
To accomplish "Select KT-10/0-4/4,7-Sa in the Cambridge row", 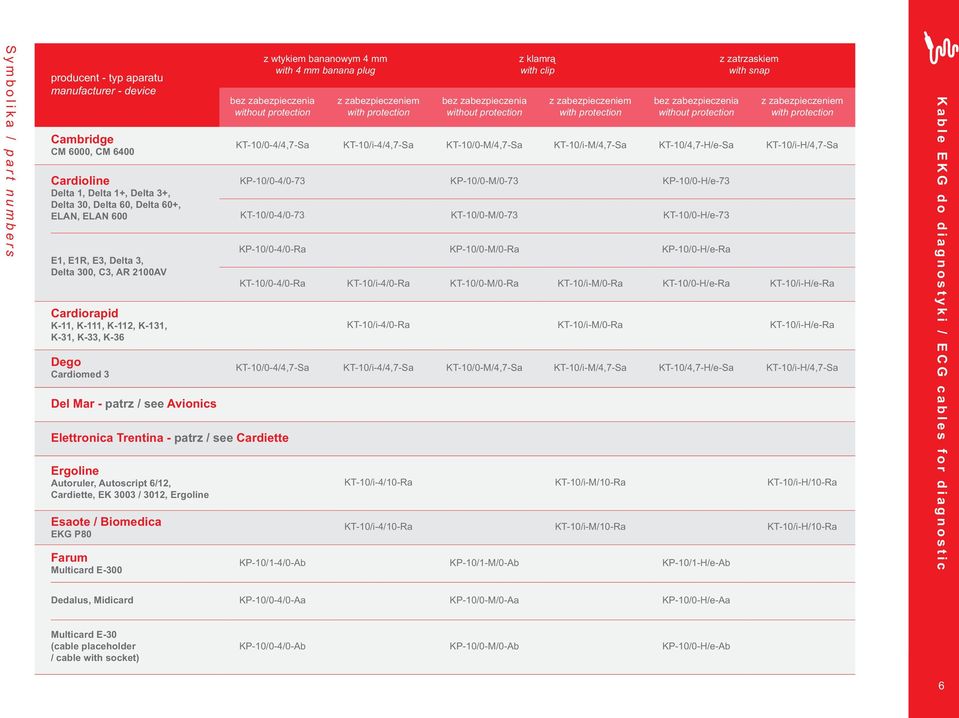I will [x=272, y=145].
